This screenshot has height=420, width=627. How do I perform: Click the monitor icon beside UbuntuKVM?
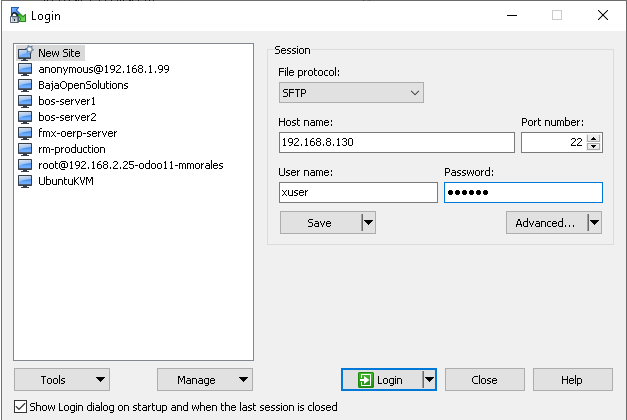click(25, 181)
